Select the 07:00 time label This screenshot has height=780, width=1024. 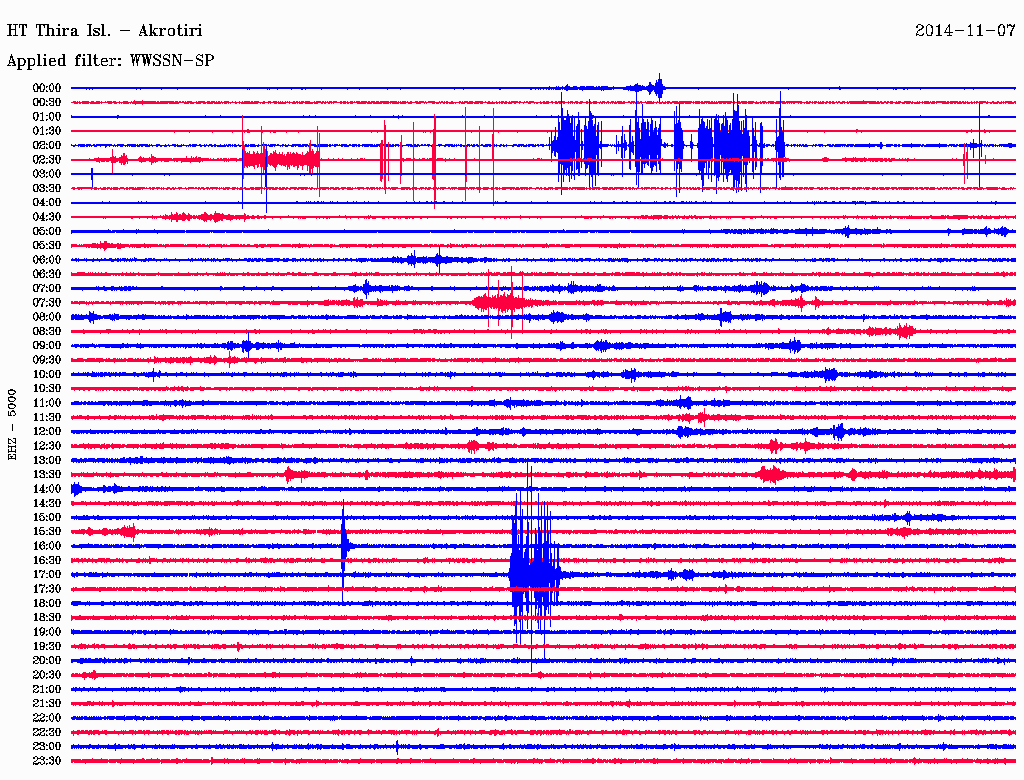pyautogui.click(x=47, y=288)
